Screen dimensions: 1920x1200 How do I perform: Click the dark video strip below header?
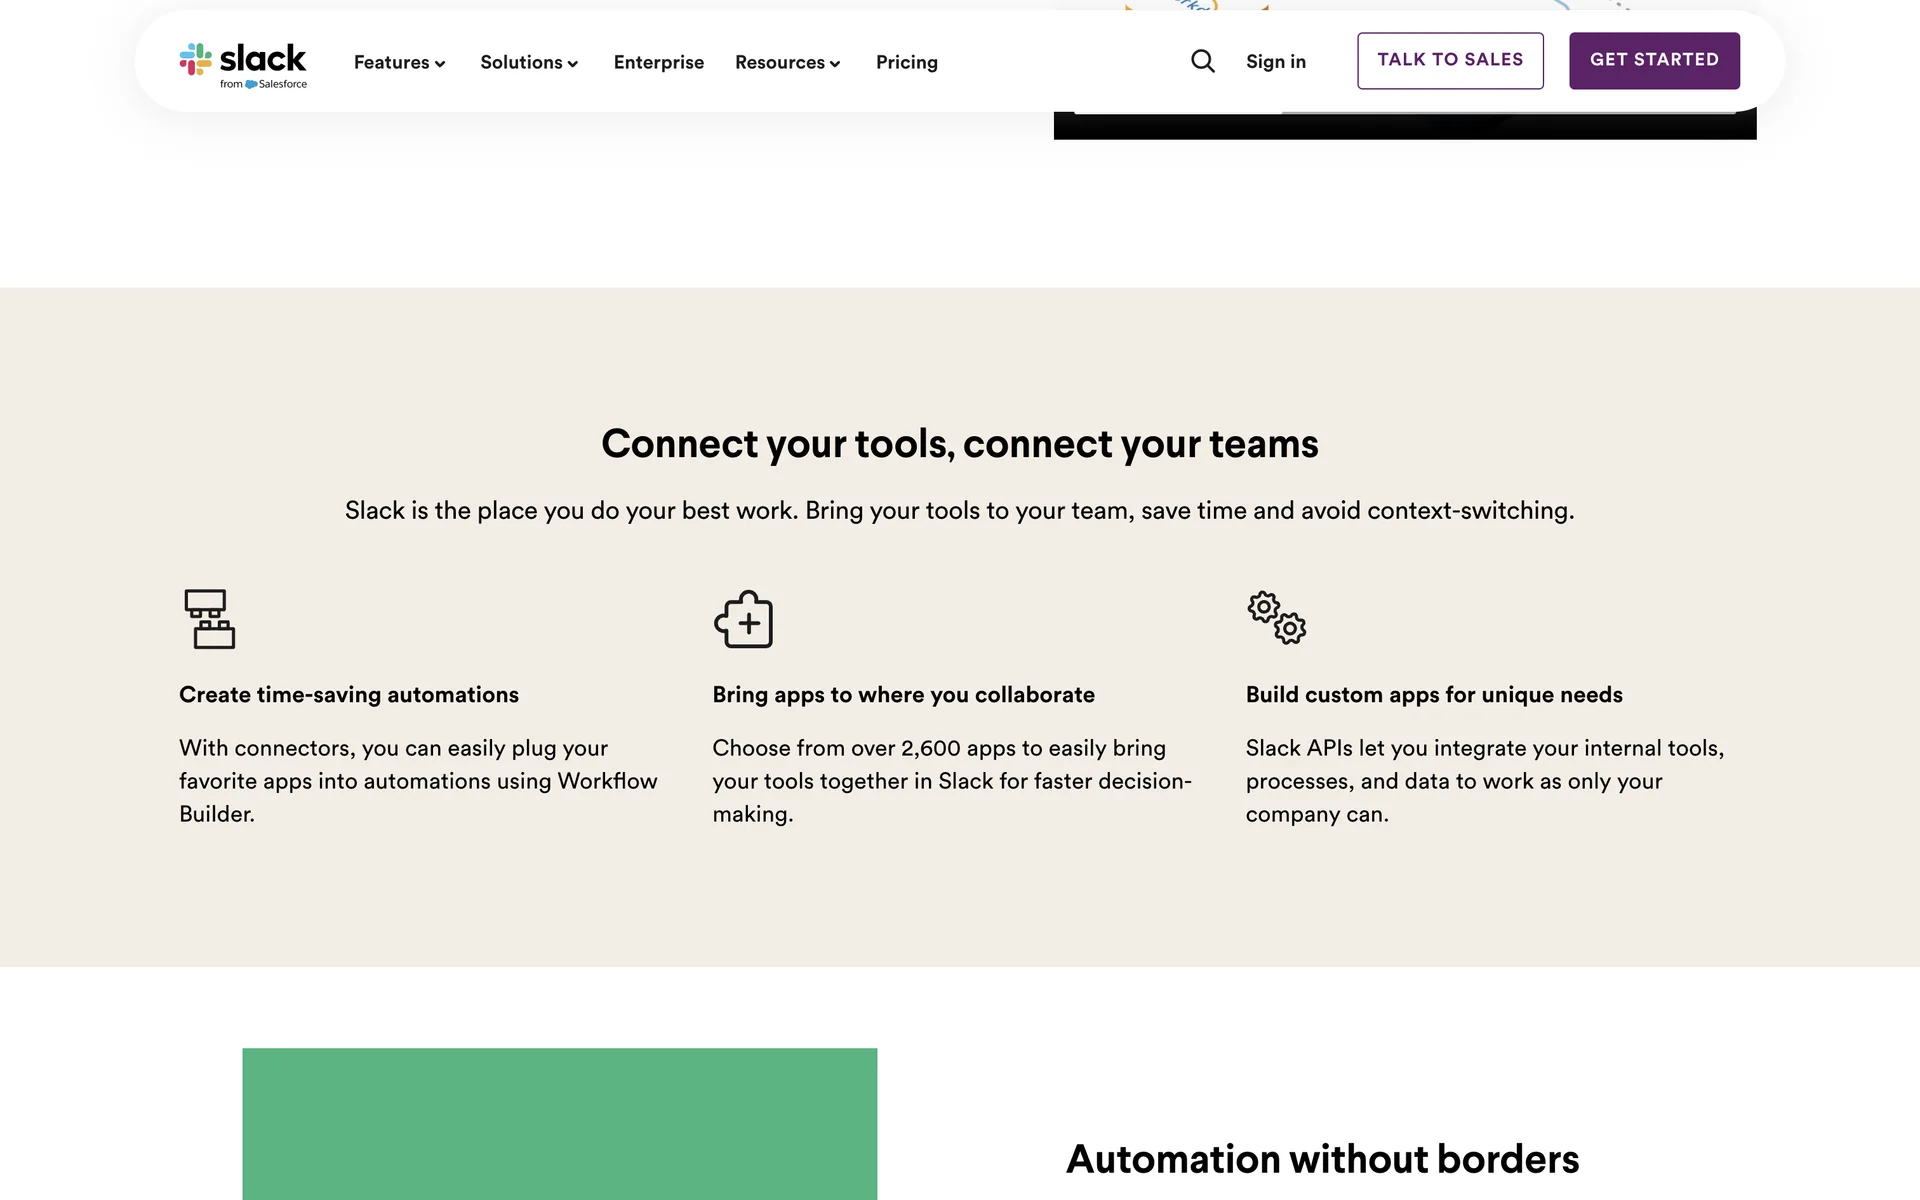coord(1404,127)
